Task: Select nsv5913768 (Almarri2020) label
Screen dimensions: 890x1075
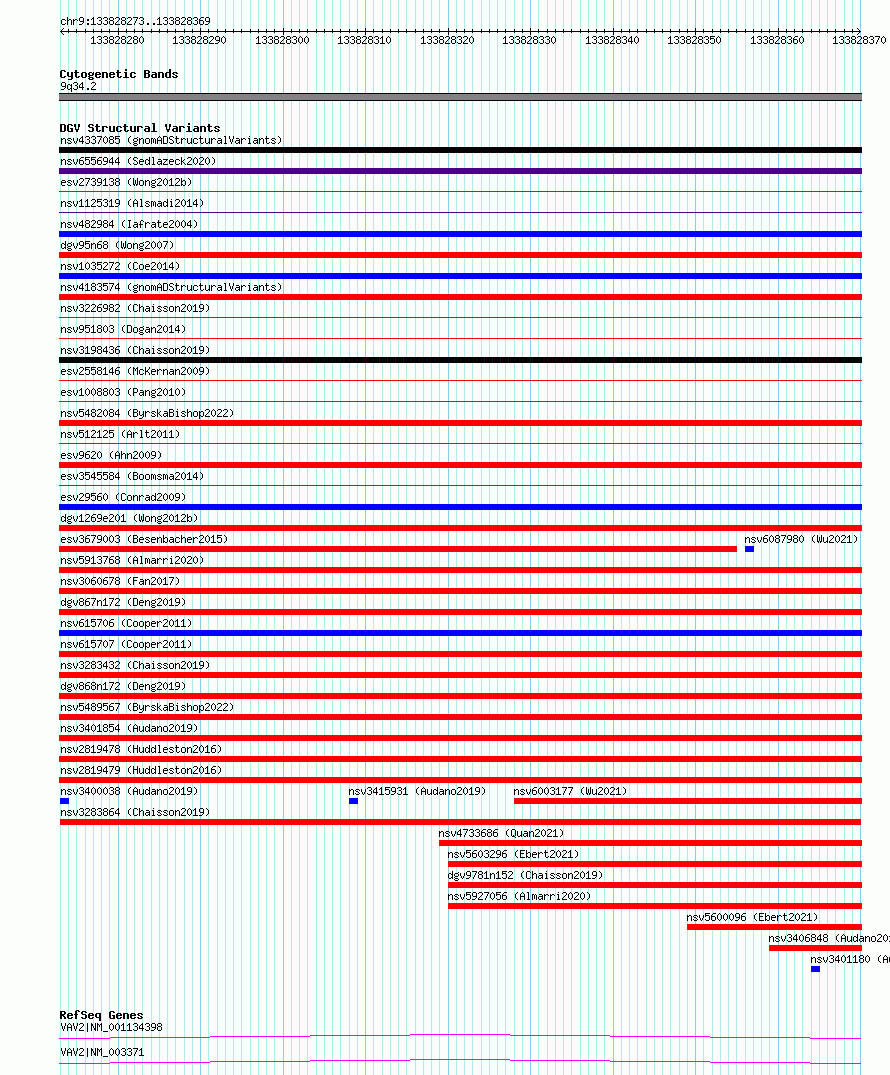Action: tap(132, 560)
